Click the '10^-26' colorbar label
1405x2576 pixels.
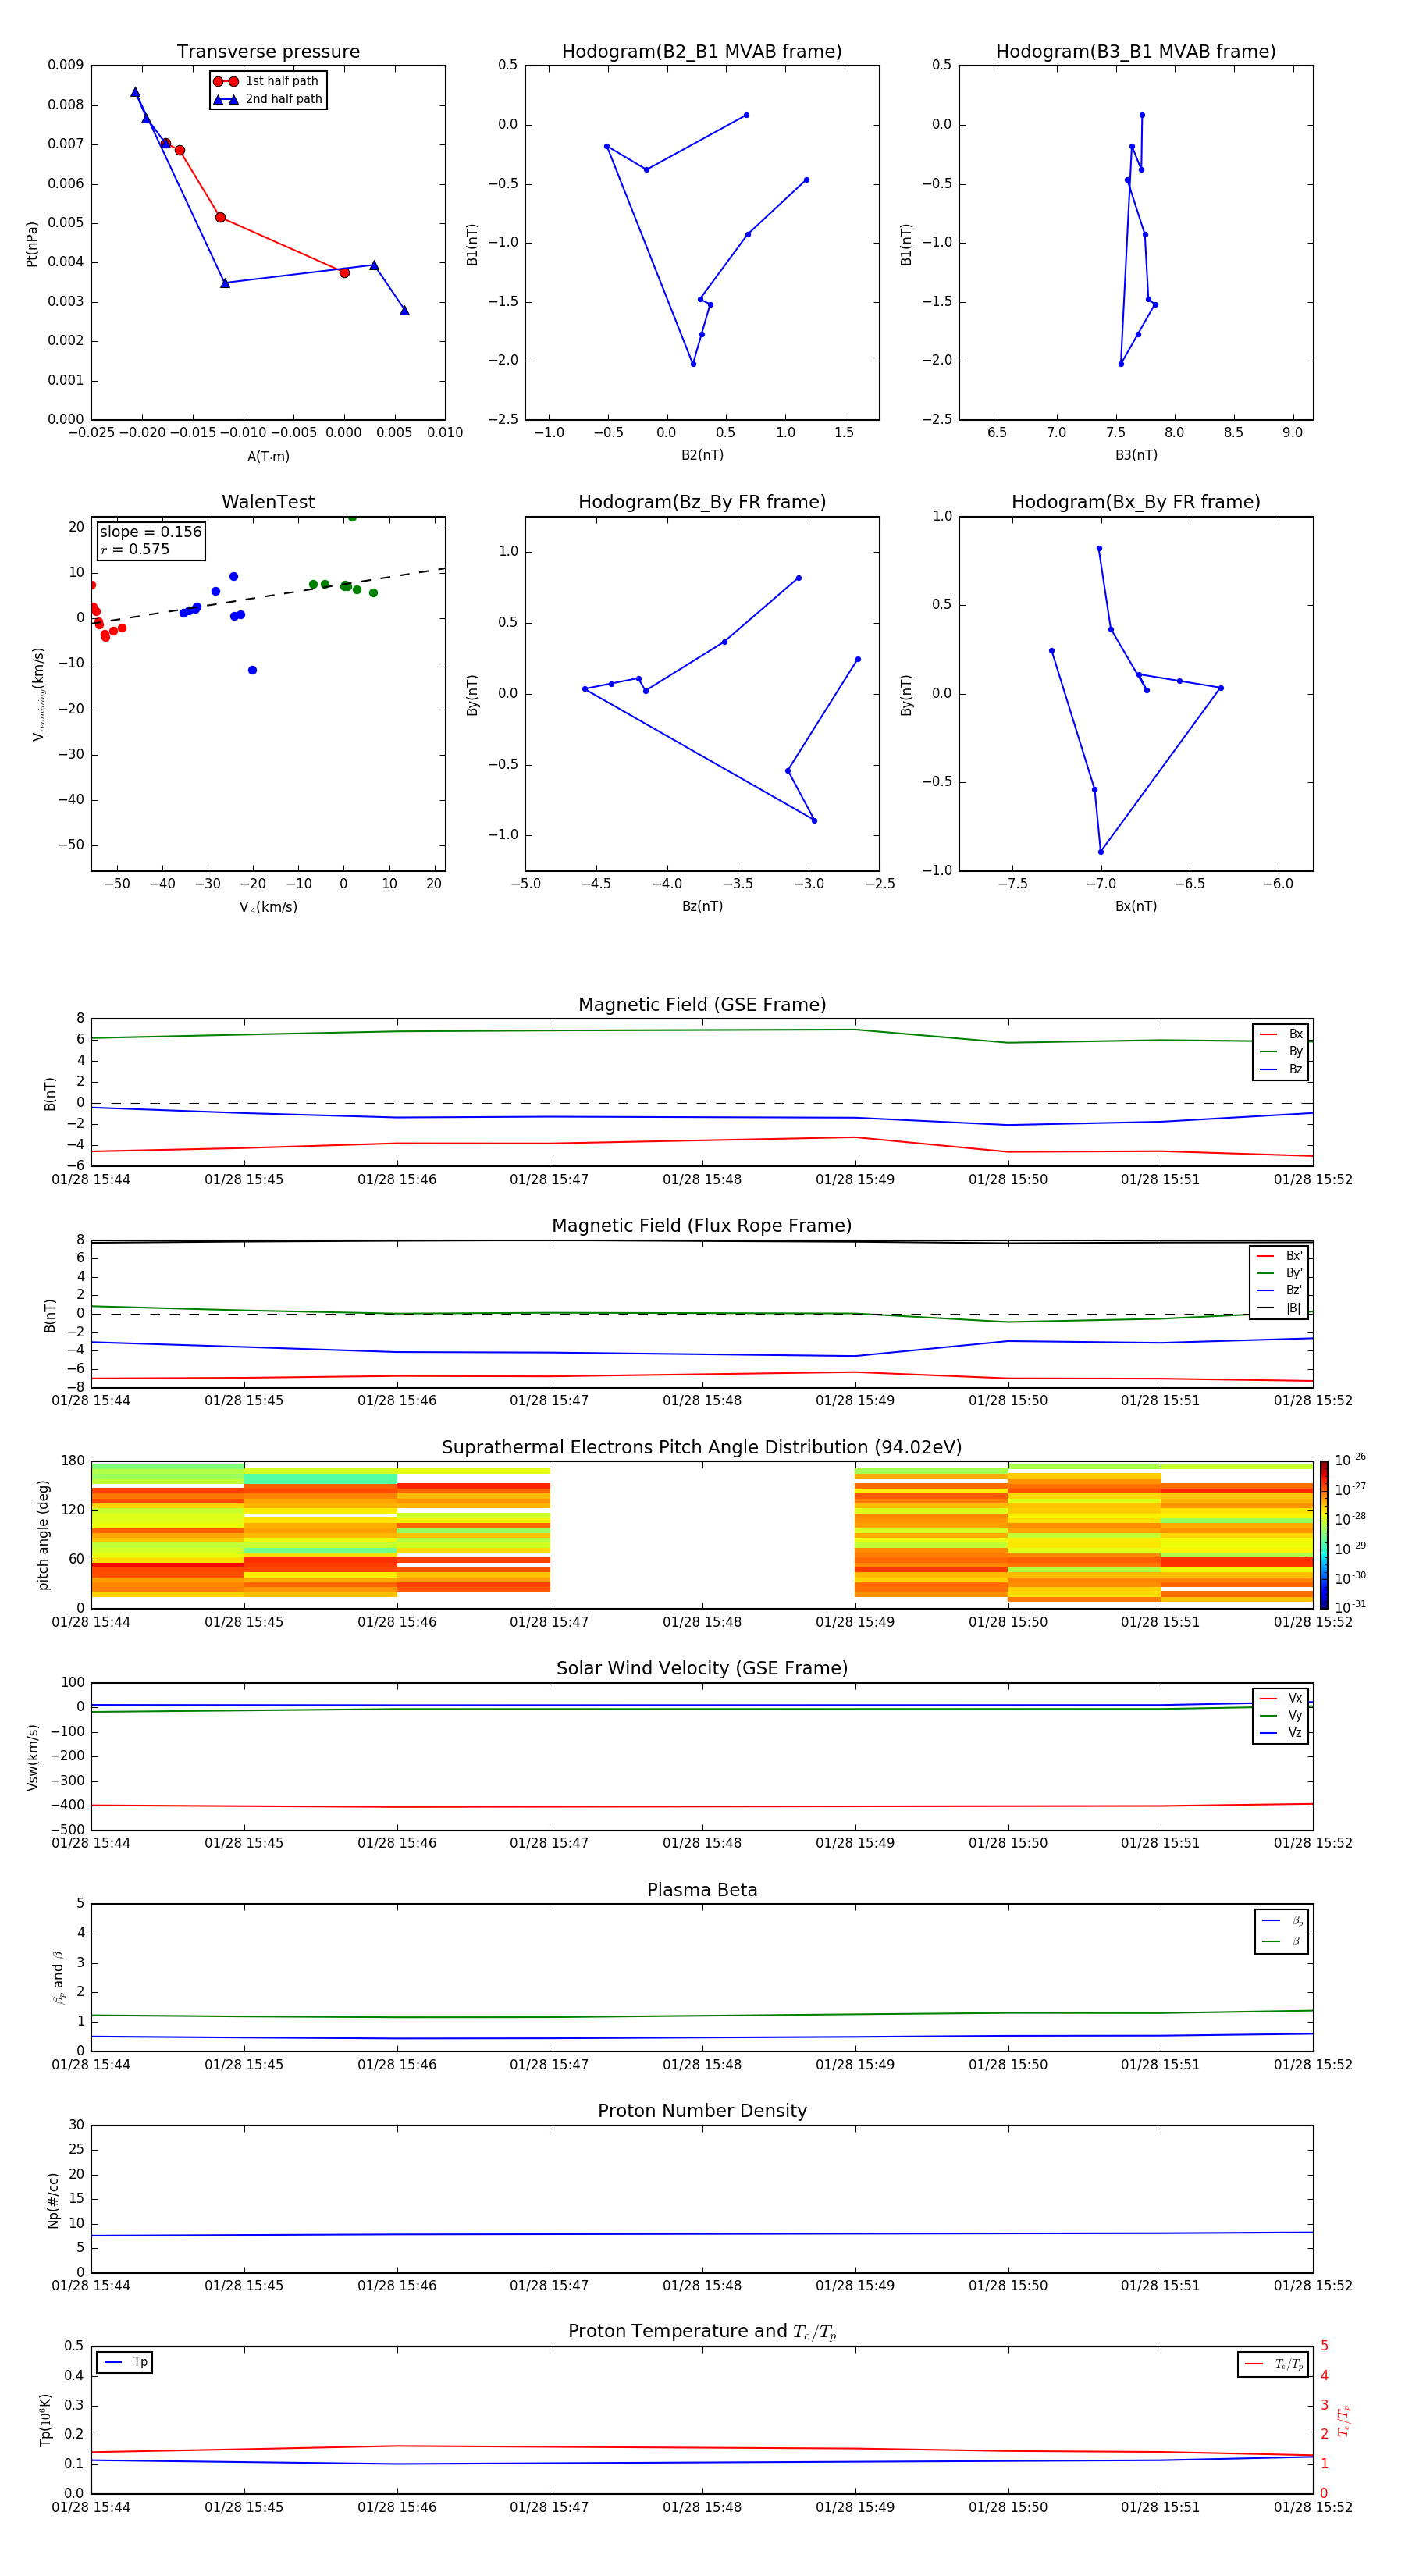coord(1350,1460)
